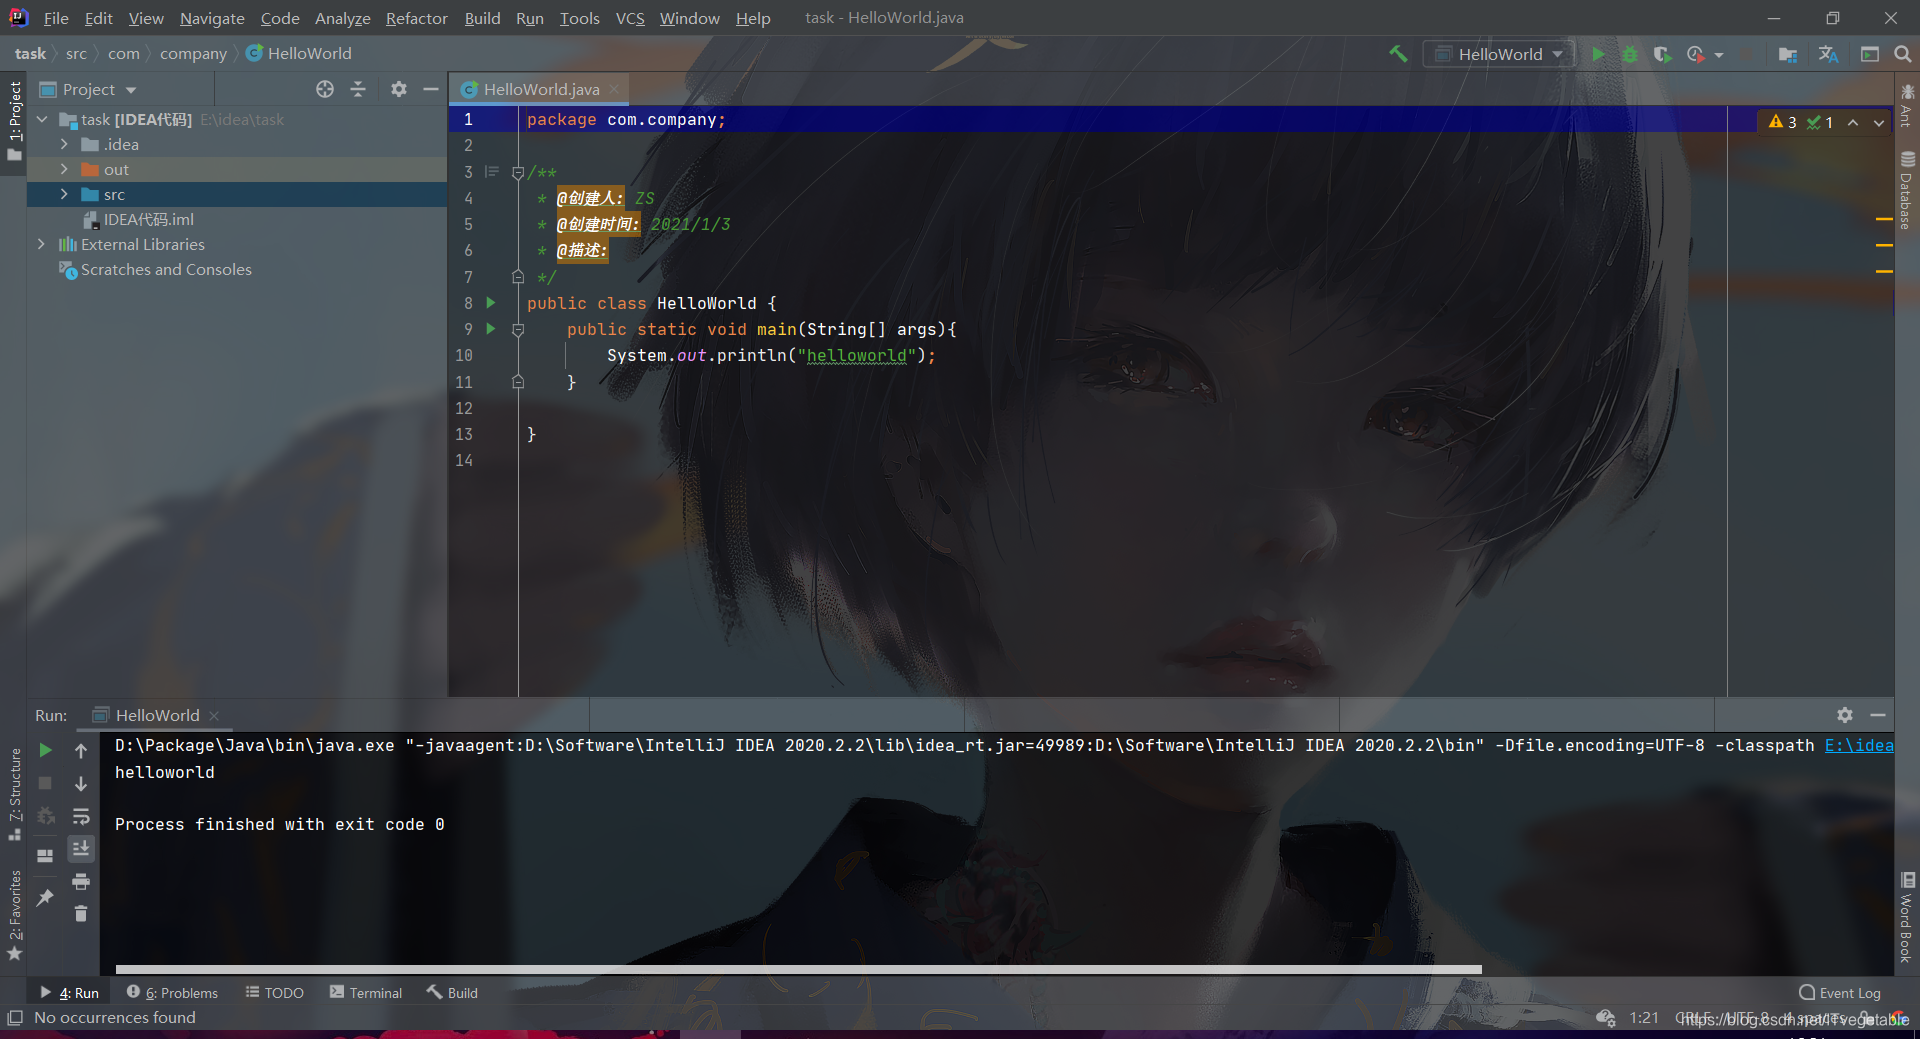Image resolution: width=1920 pixels, height=1039 pixels.
Task: Toggle the Structure tool window stripe
Action: click(x=14, y=793)
